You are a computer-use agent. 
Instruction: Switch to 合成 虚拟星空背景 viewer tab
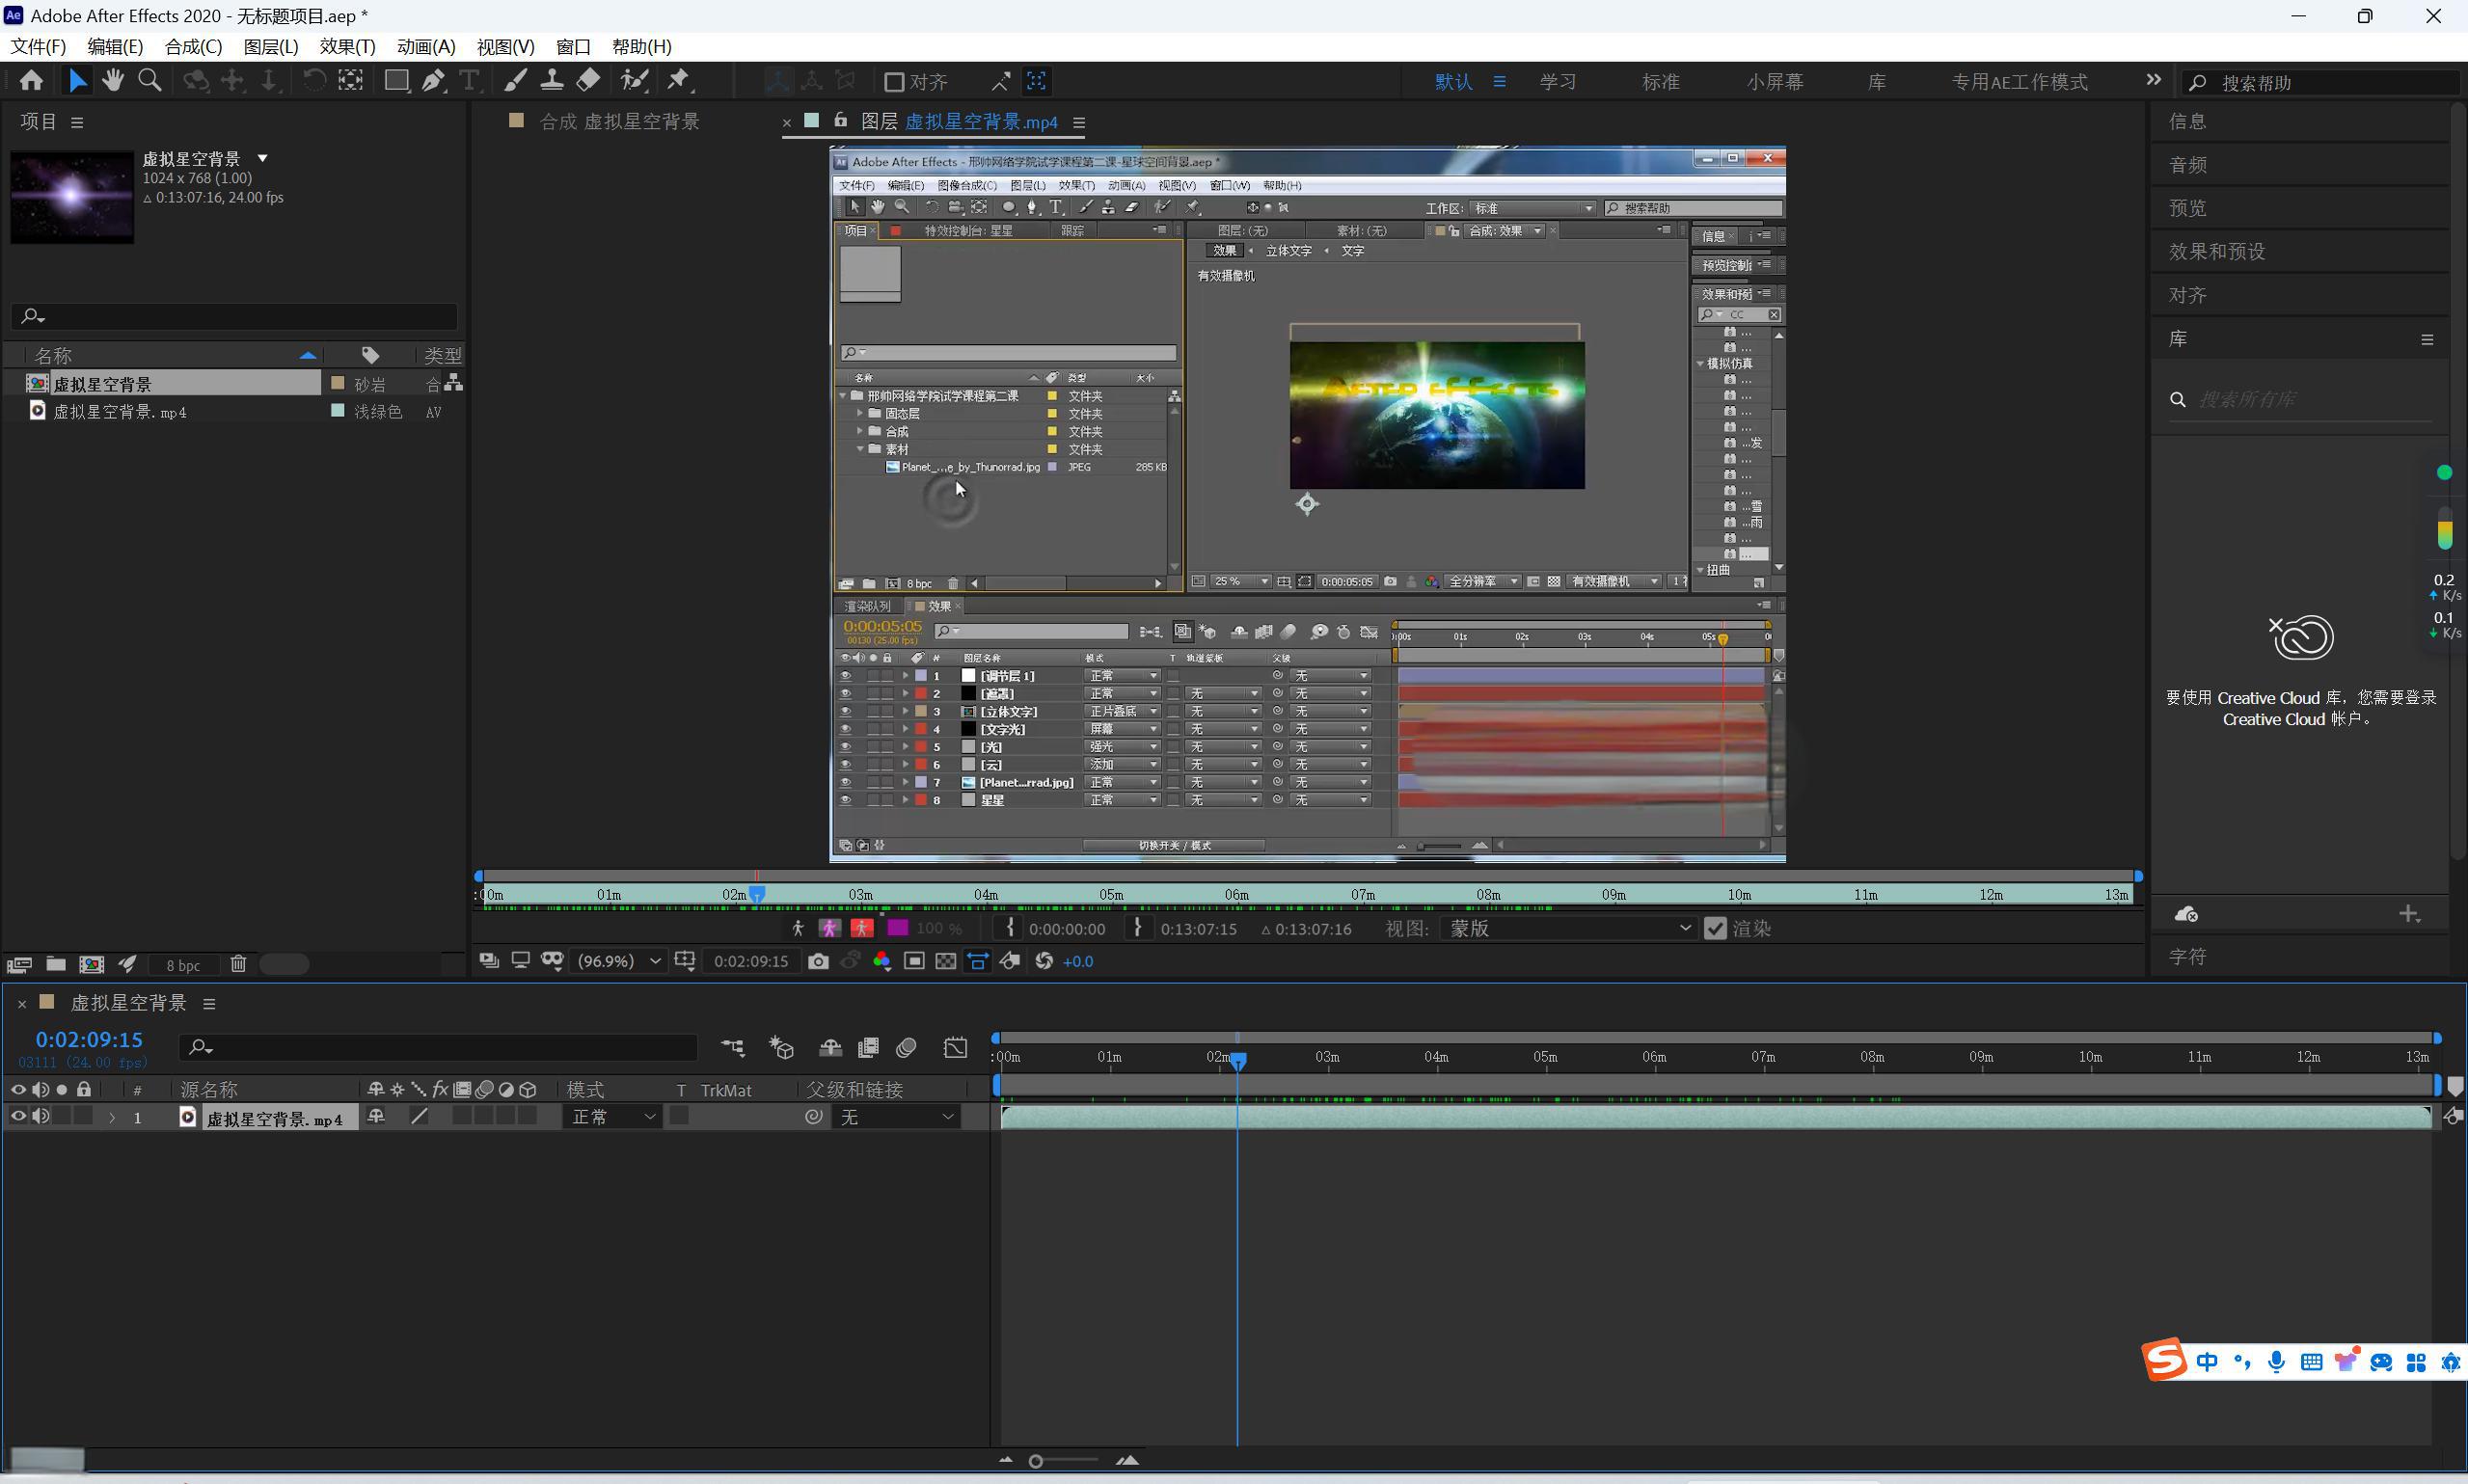coord(618,122)
